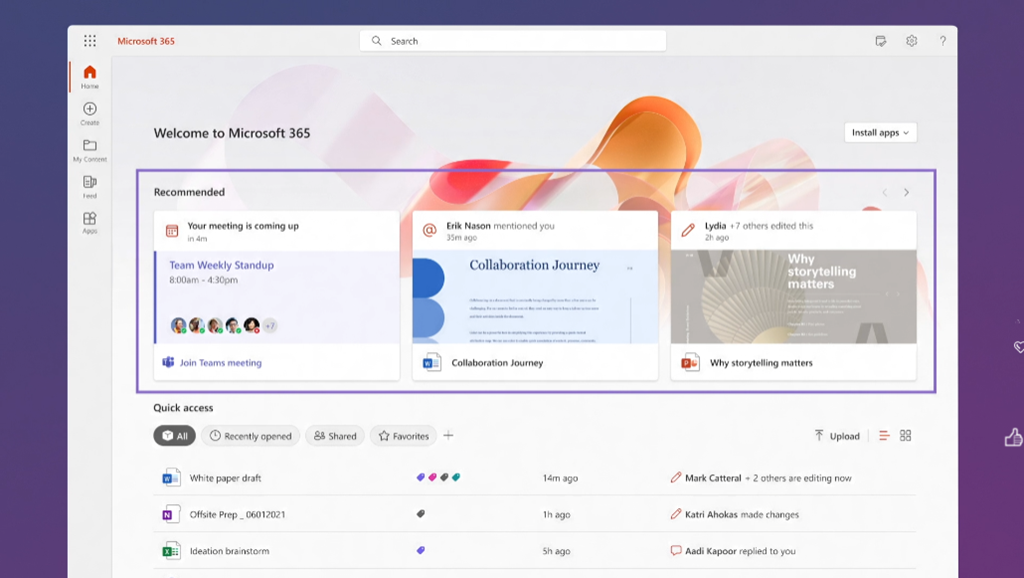Open My Content folder icon

pos(90,146)
